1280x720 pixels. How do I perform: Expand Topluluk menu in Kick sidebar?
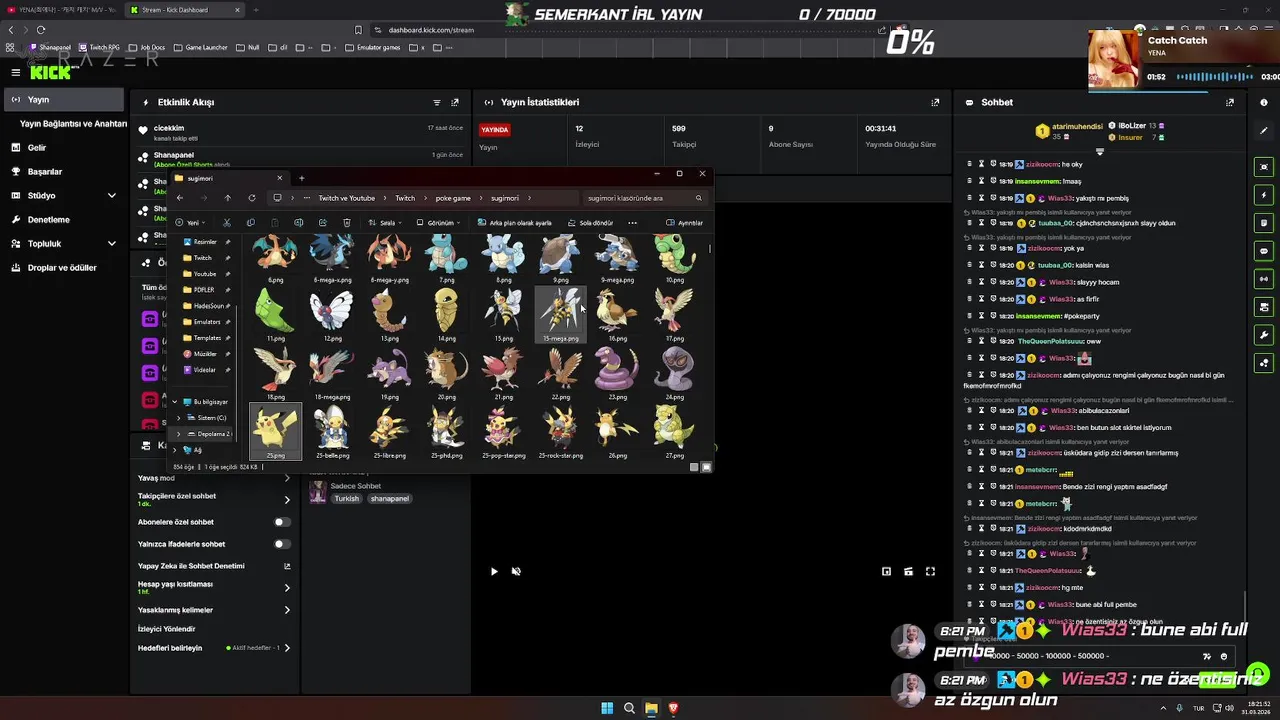(x=111, y=244)
